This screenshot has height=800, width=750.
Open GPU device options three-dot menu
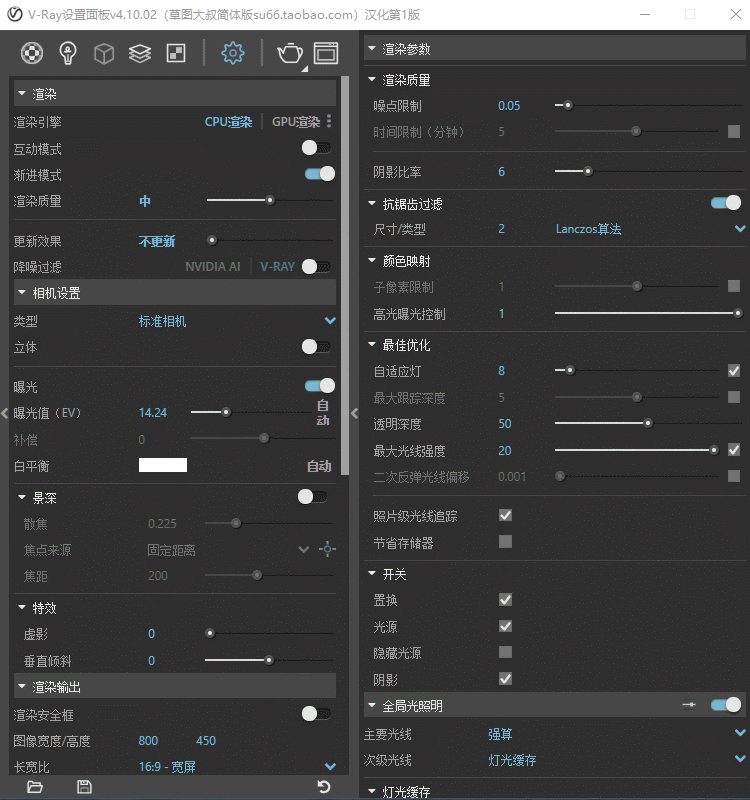[x=329, y=121]
